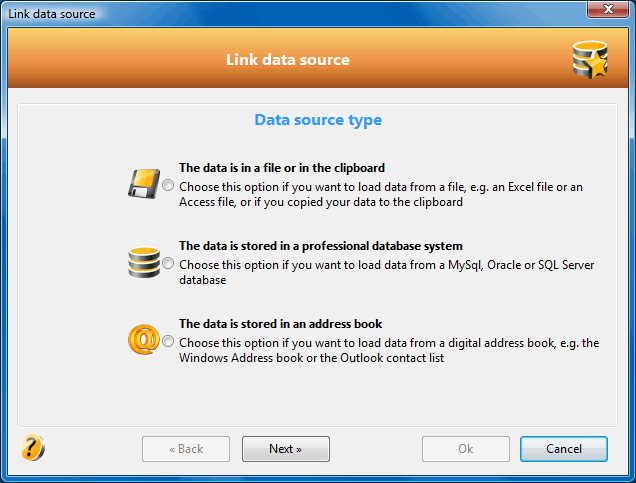Dismiss the dialog with Cancel
This screenshot has width=636, height=483.
pos(564,449)
